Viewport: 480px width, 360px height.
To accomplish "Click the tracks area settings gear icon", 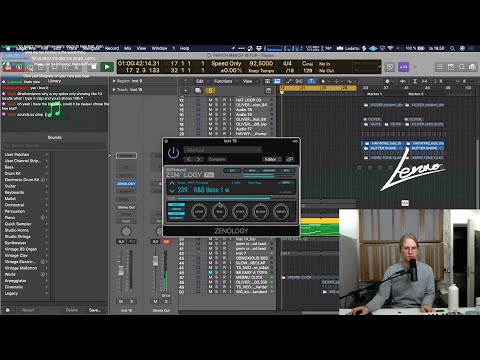I will [x=388, y=81].
